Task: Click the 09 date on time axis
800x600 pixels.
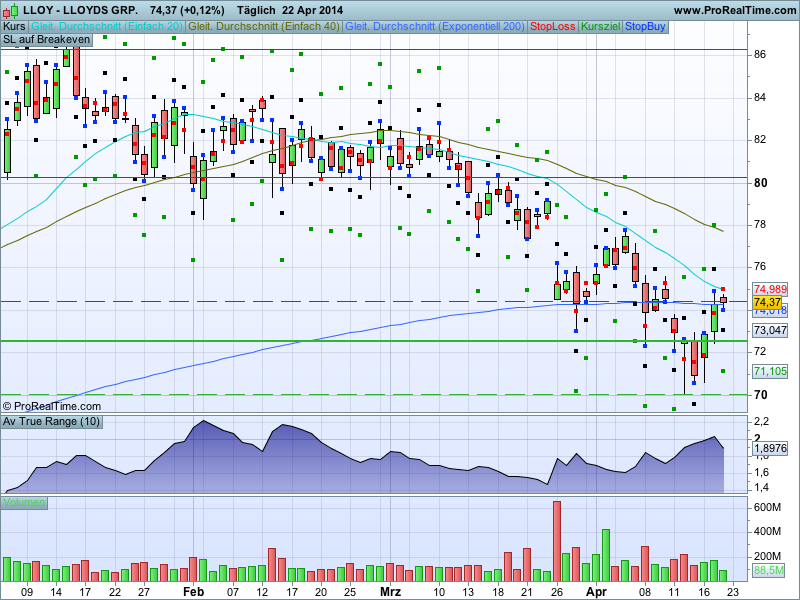Action: click(x=27, y=592)
